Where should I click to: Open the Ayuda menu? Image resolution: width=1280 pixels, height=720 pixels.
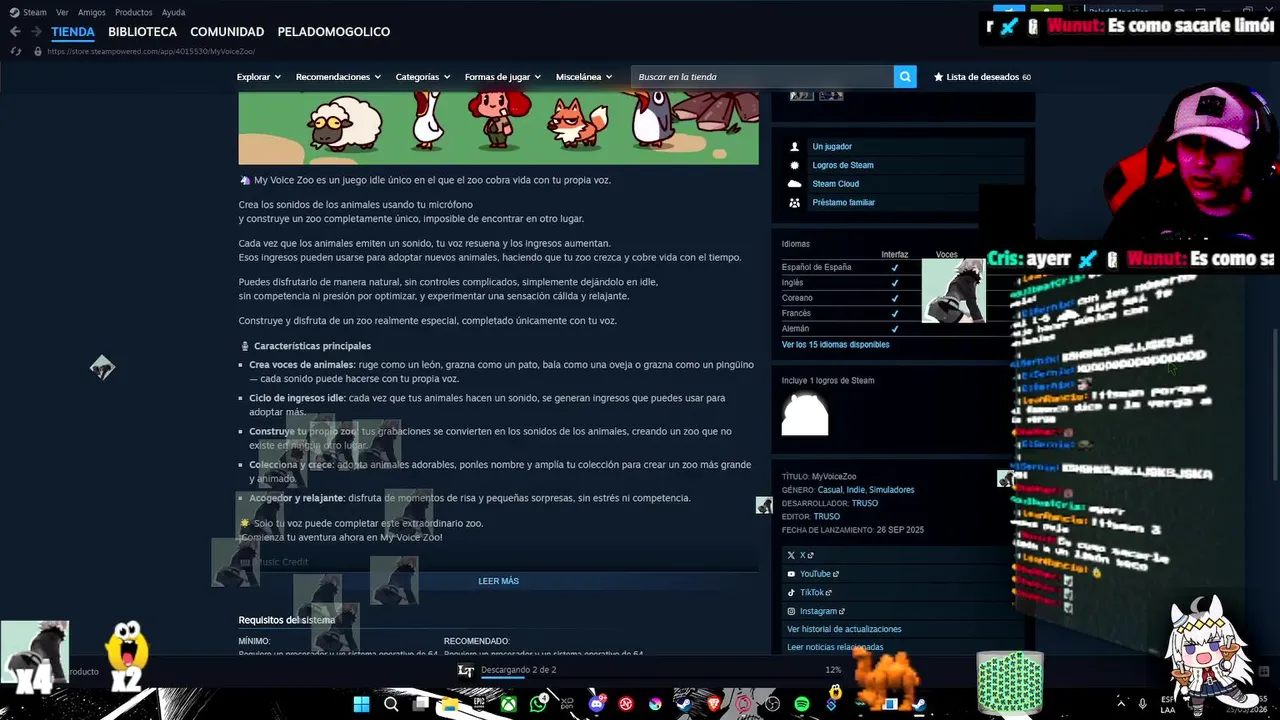(173, 12)
